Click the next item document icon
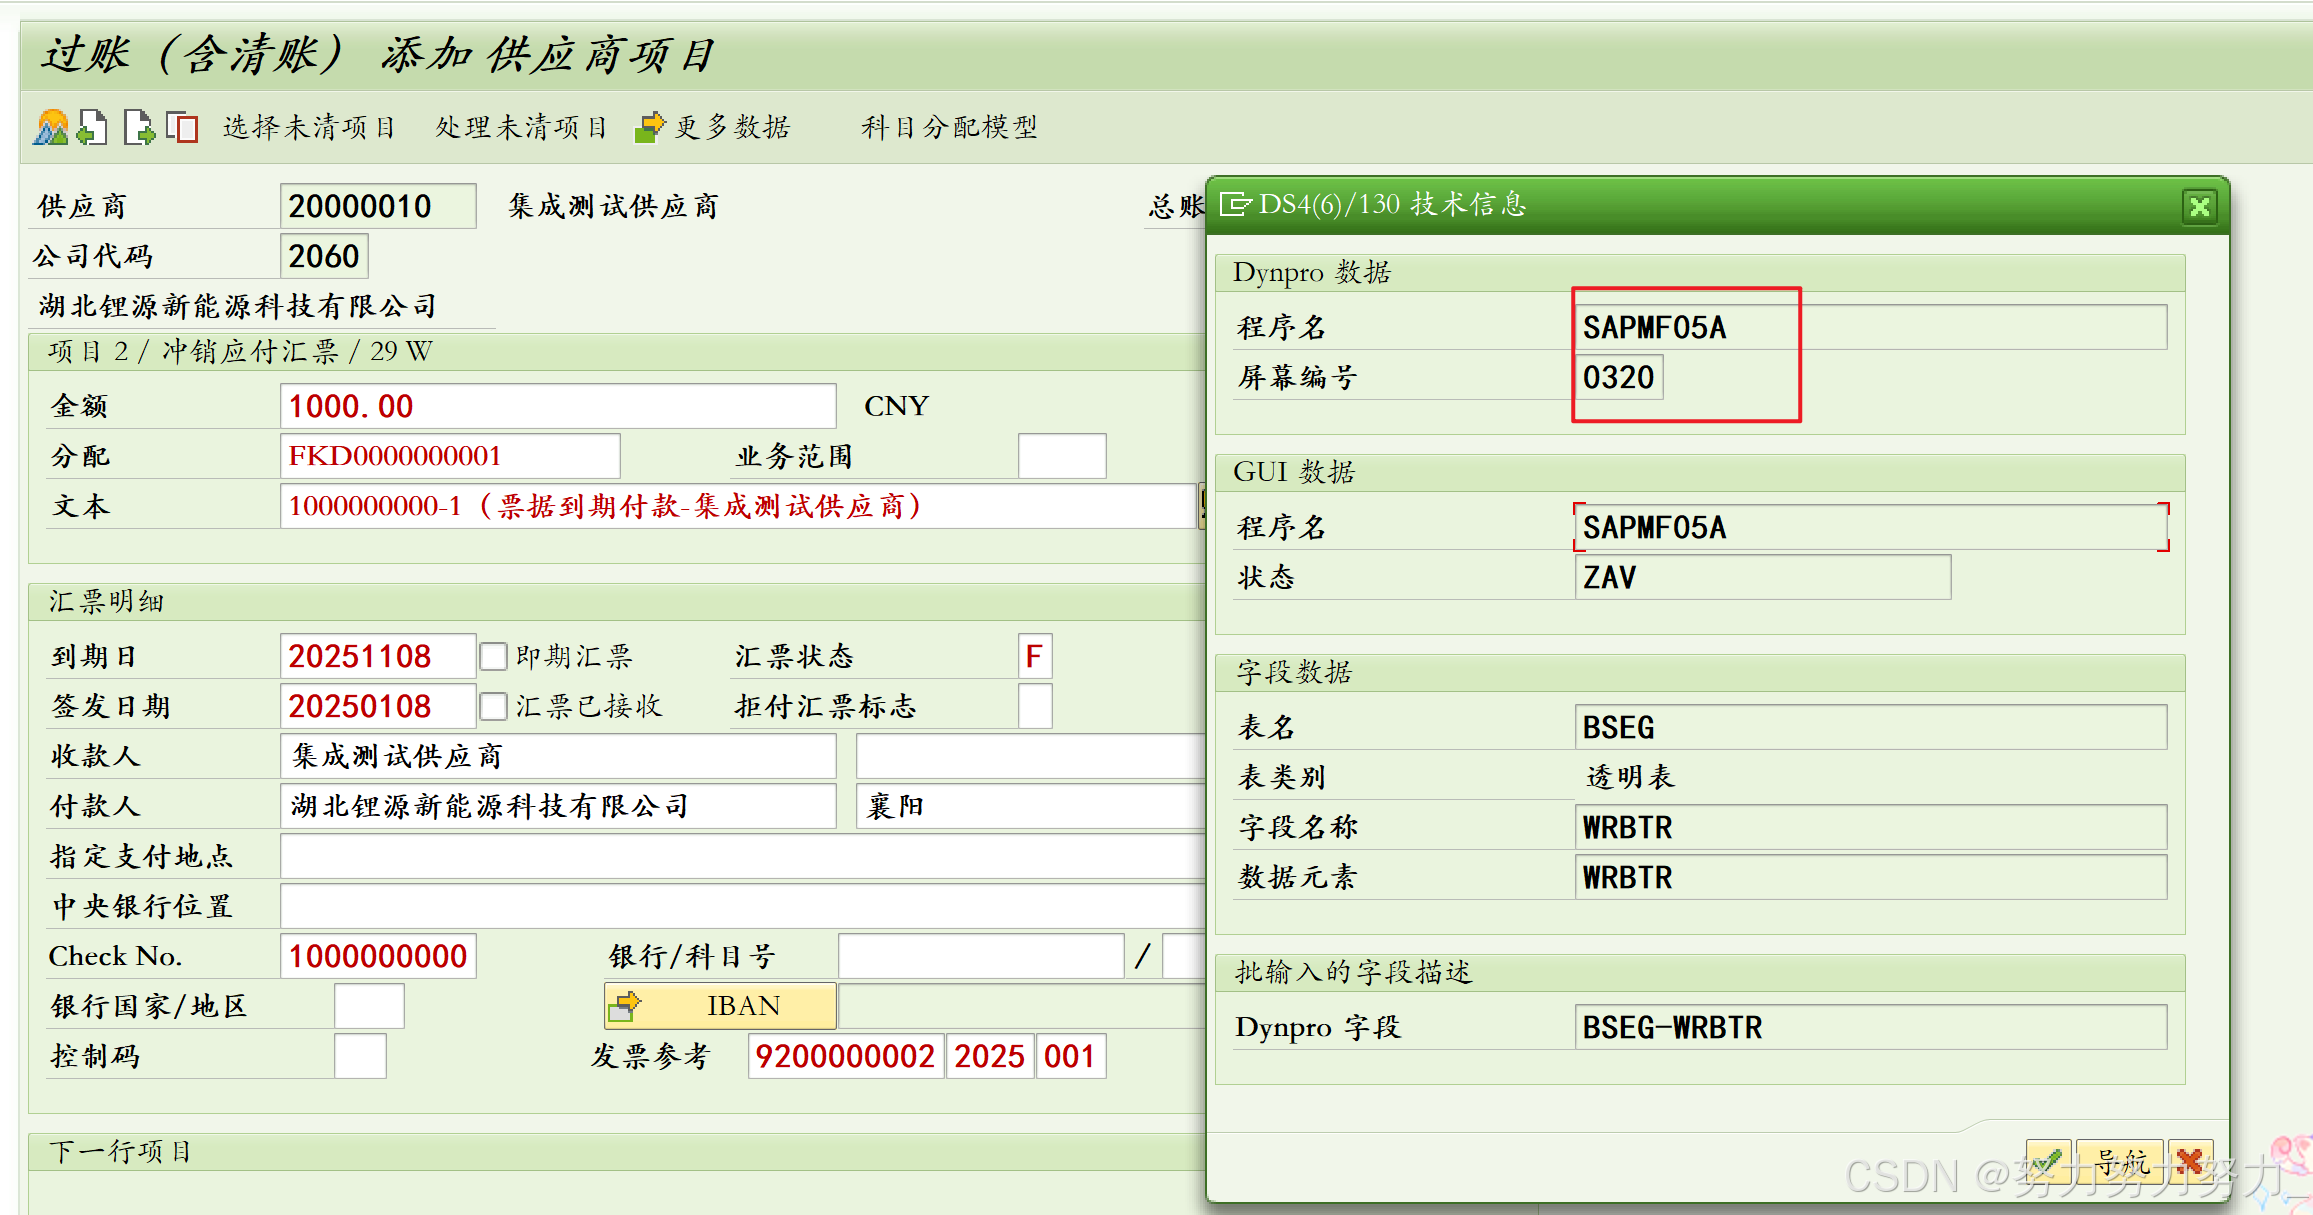 pyautogui.click(x=139, y=128)
